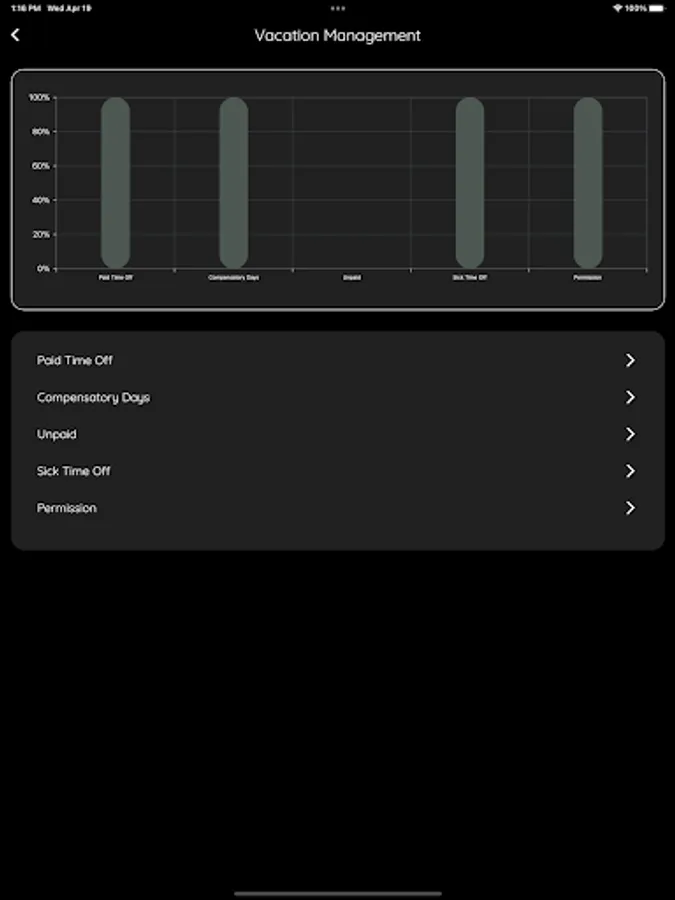Click the Unpaid axis label in chart
The width and height of the screenshot is (675, 900).
tap(352, 277)
